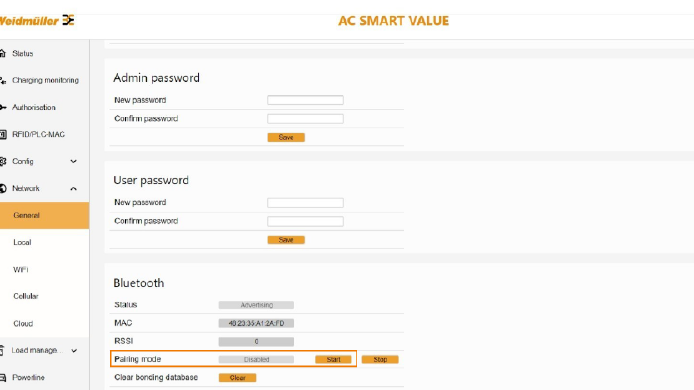Focus Admin Confirm password field

(x=305, y=119)
